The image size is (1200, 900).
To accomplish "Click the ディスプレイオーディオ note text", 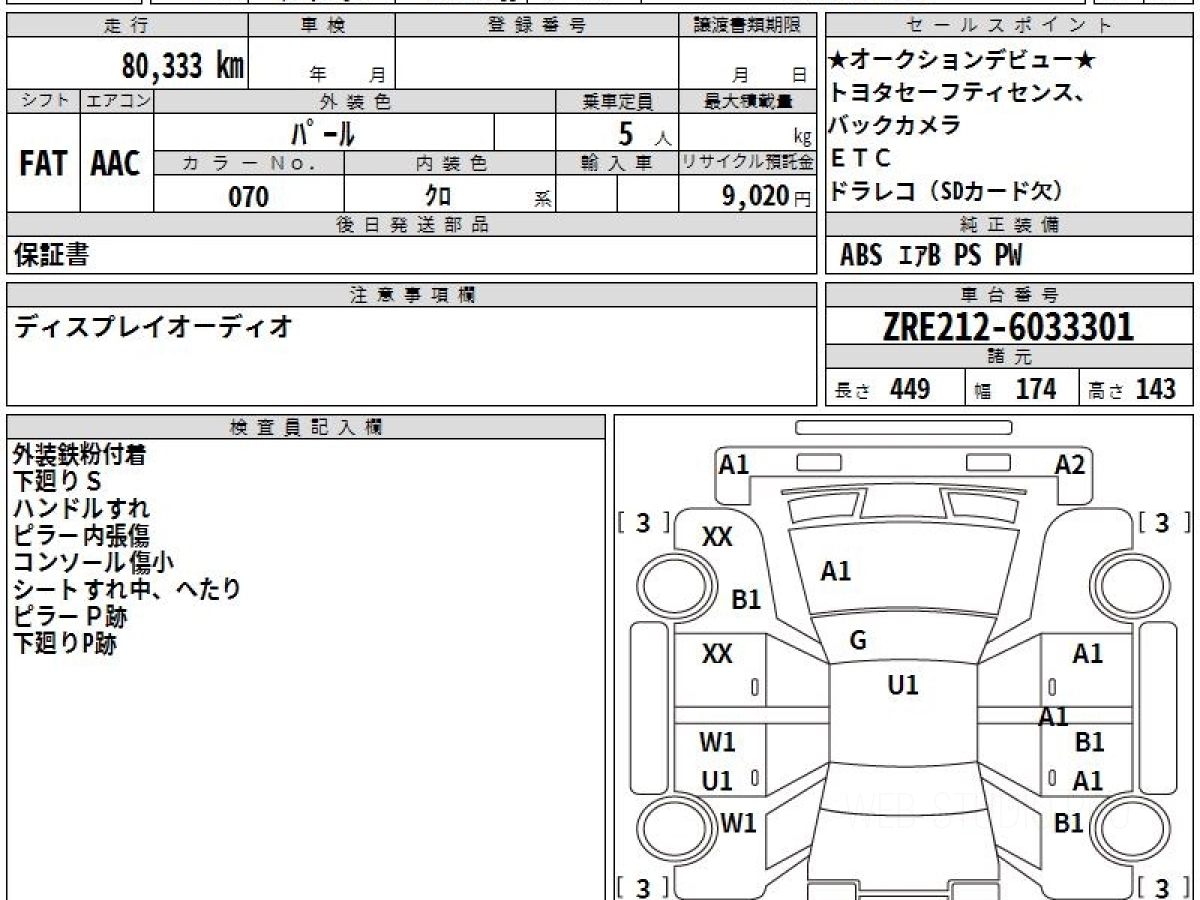I will [152, 326].
